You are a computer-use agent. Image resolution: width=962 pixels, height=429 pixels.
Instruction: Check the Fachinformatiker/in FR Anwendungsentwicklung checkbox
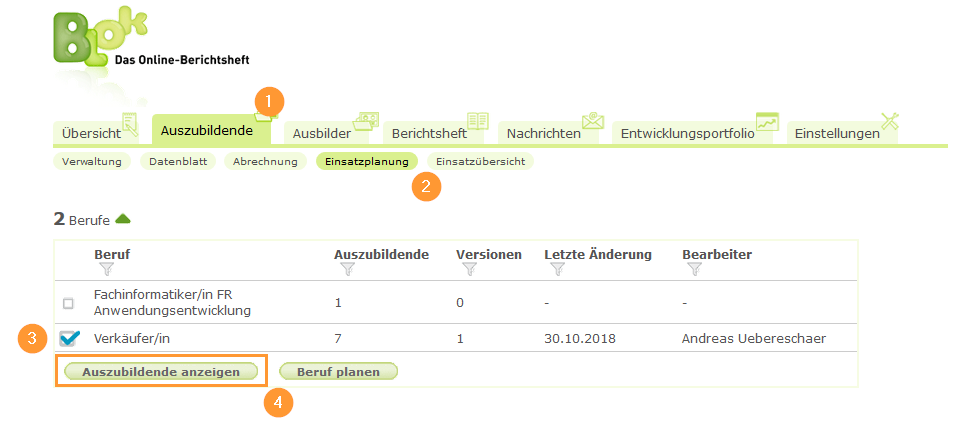click(68, 303)
